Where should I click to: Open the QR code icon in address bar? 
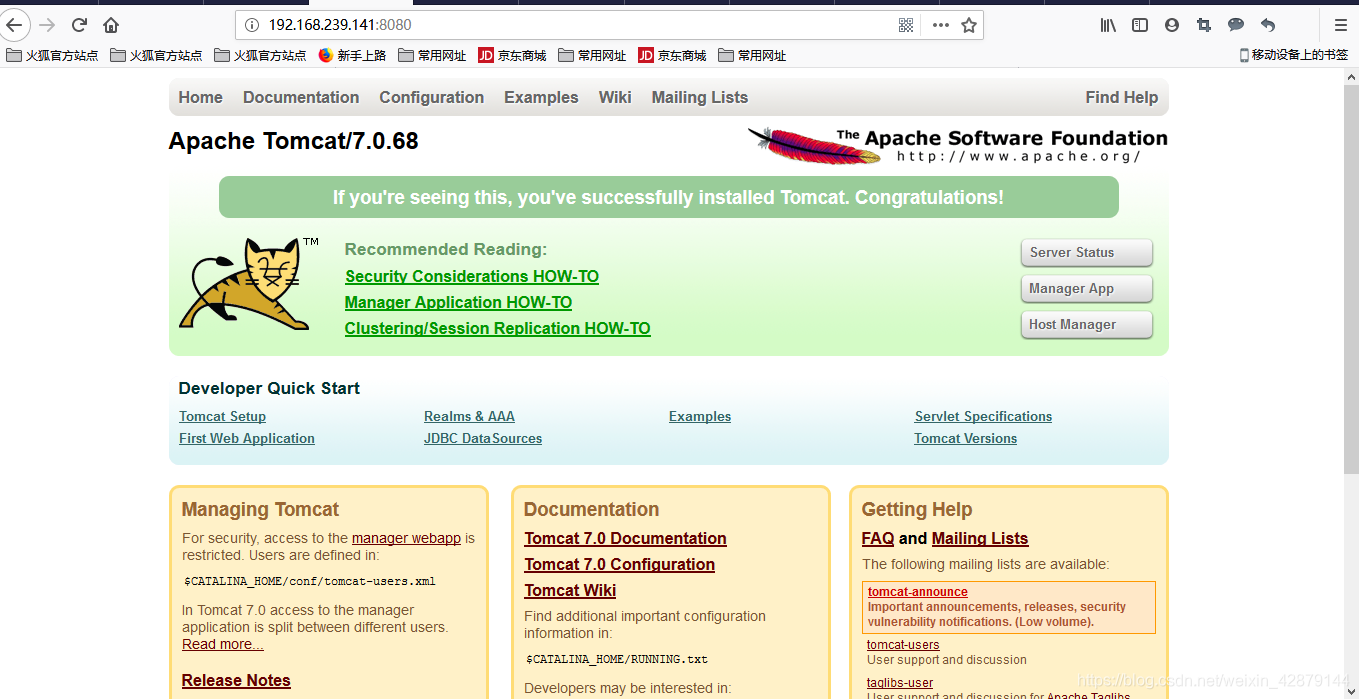906,25
